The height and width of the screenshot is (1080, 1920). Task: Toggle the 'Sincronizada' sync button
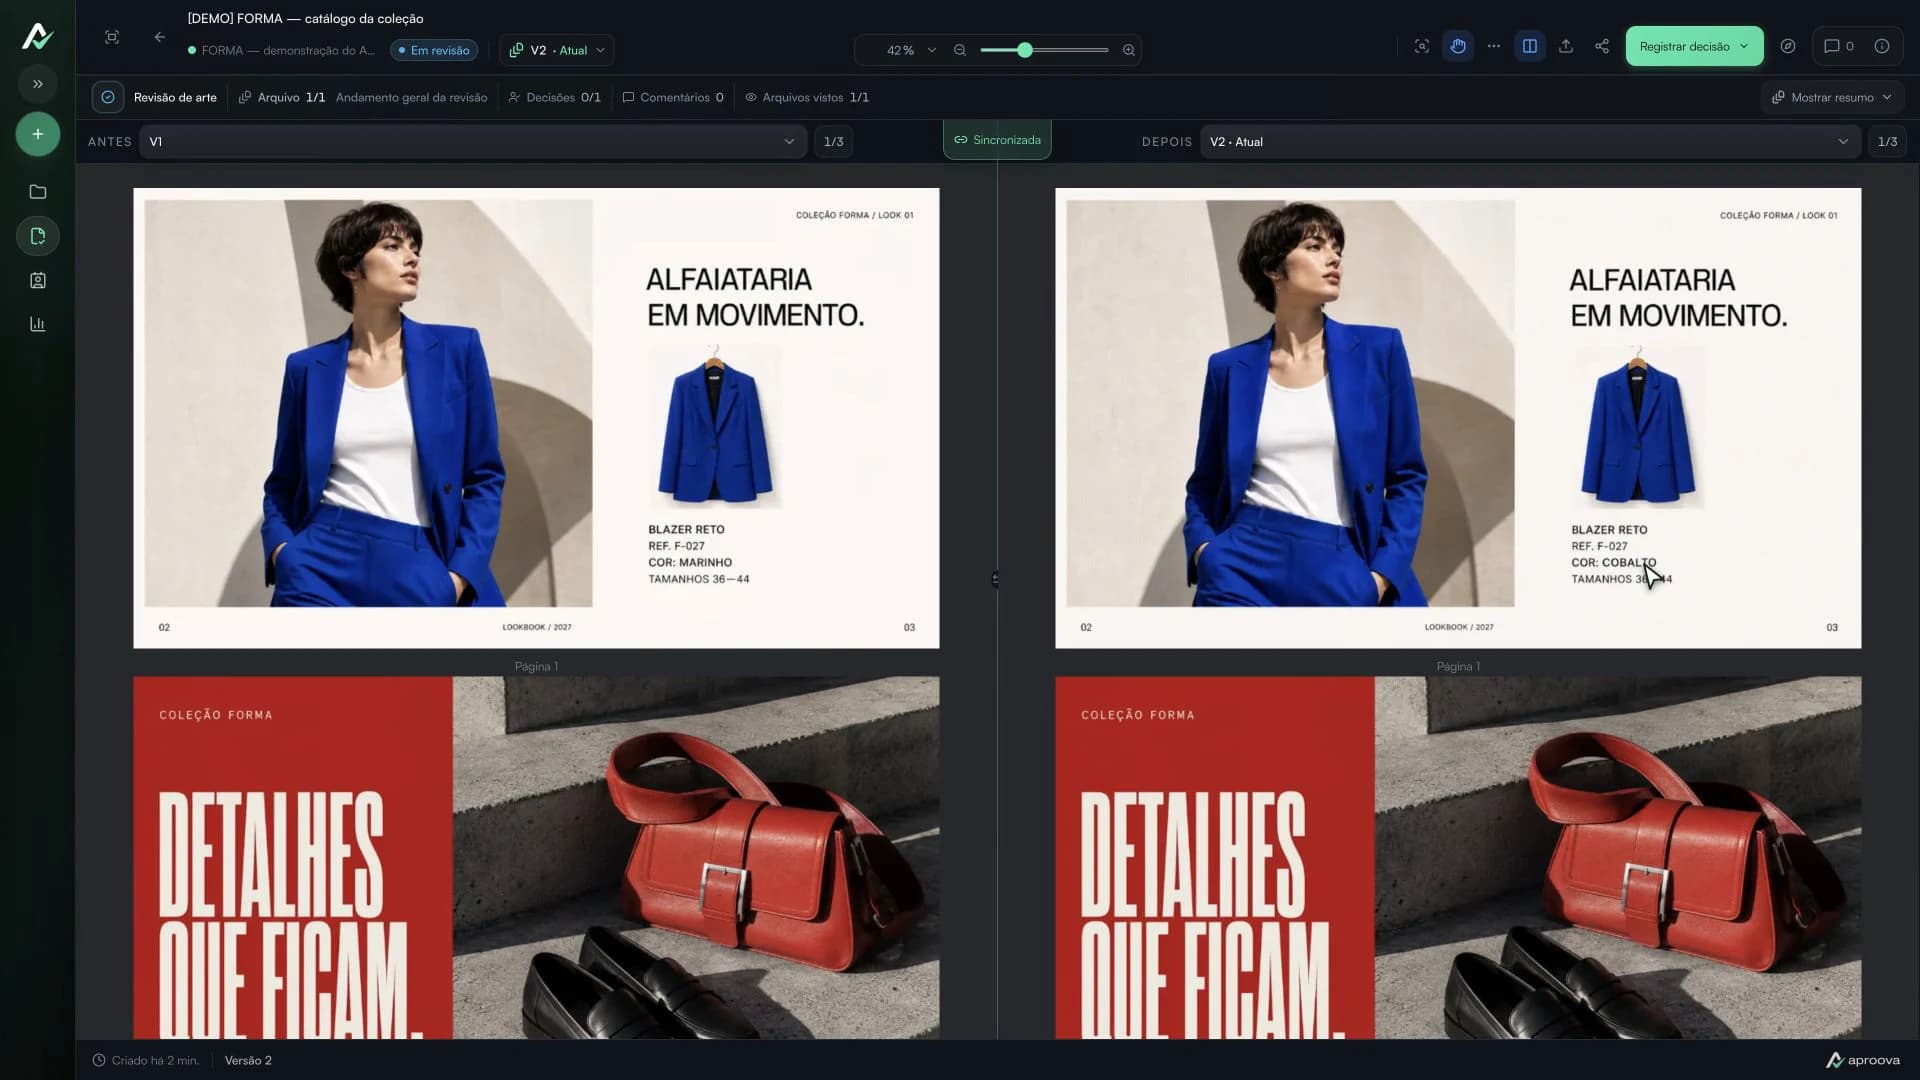click(997, 140)
